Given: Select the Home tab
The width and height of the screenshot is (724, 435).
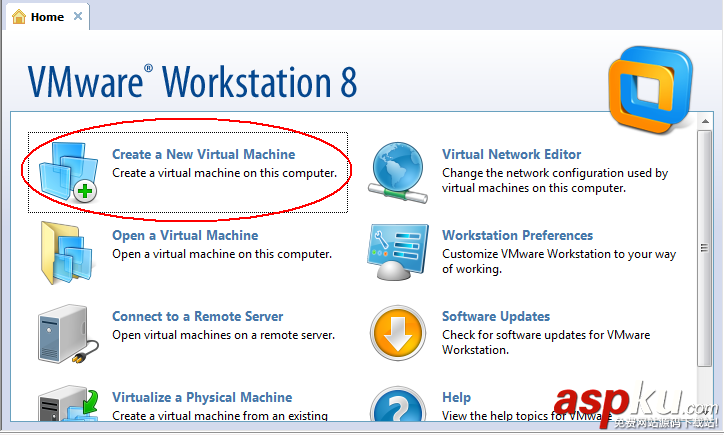Looking at the screenshot, I should tap(47, 17).
